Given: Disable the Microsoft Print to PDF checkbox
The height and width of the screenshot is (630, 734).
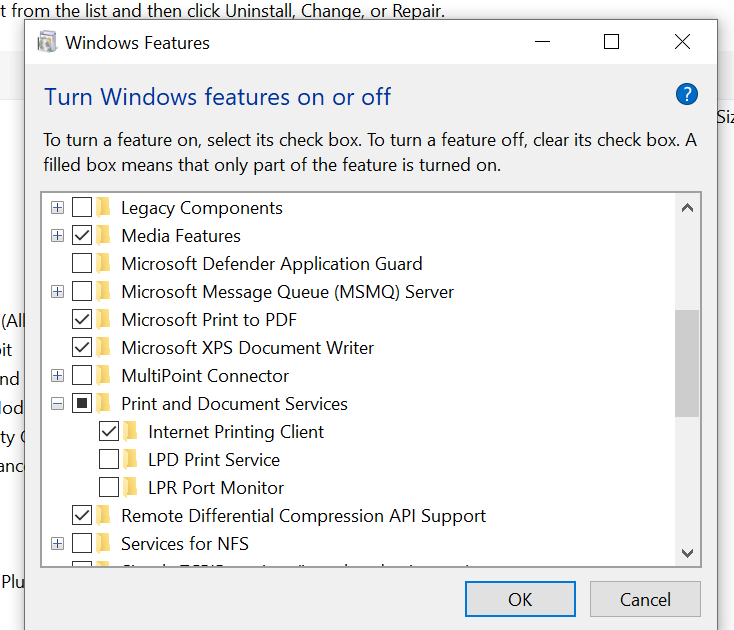Looking at the screenshot, I should pyautogui.click(x=82, y=320).
